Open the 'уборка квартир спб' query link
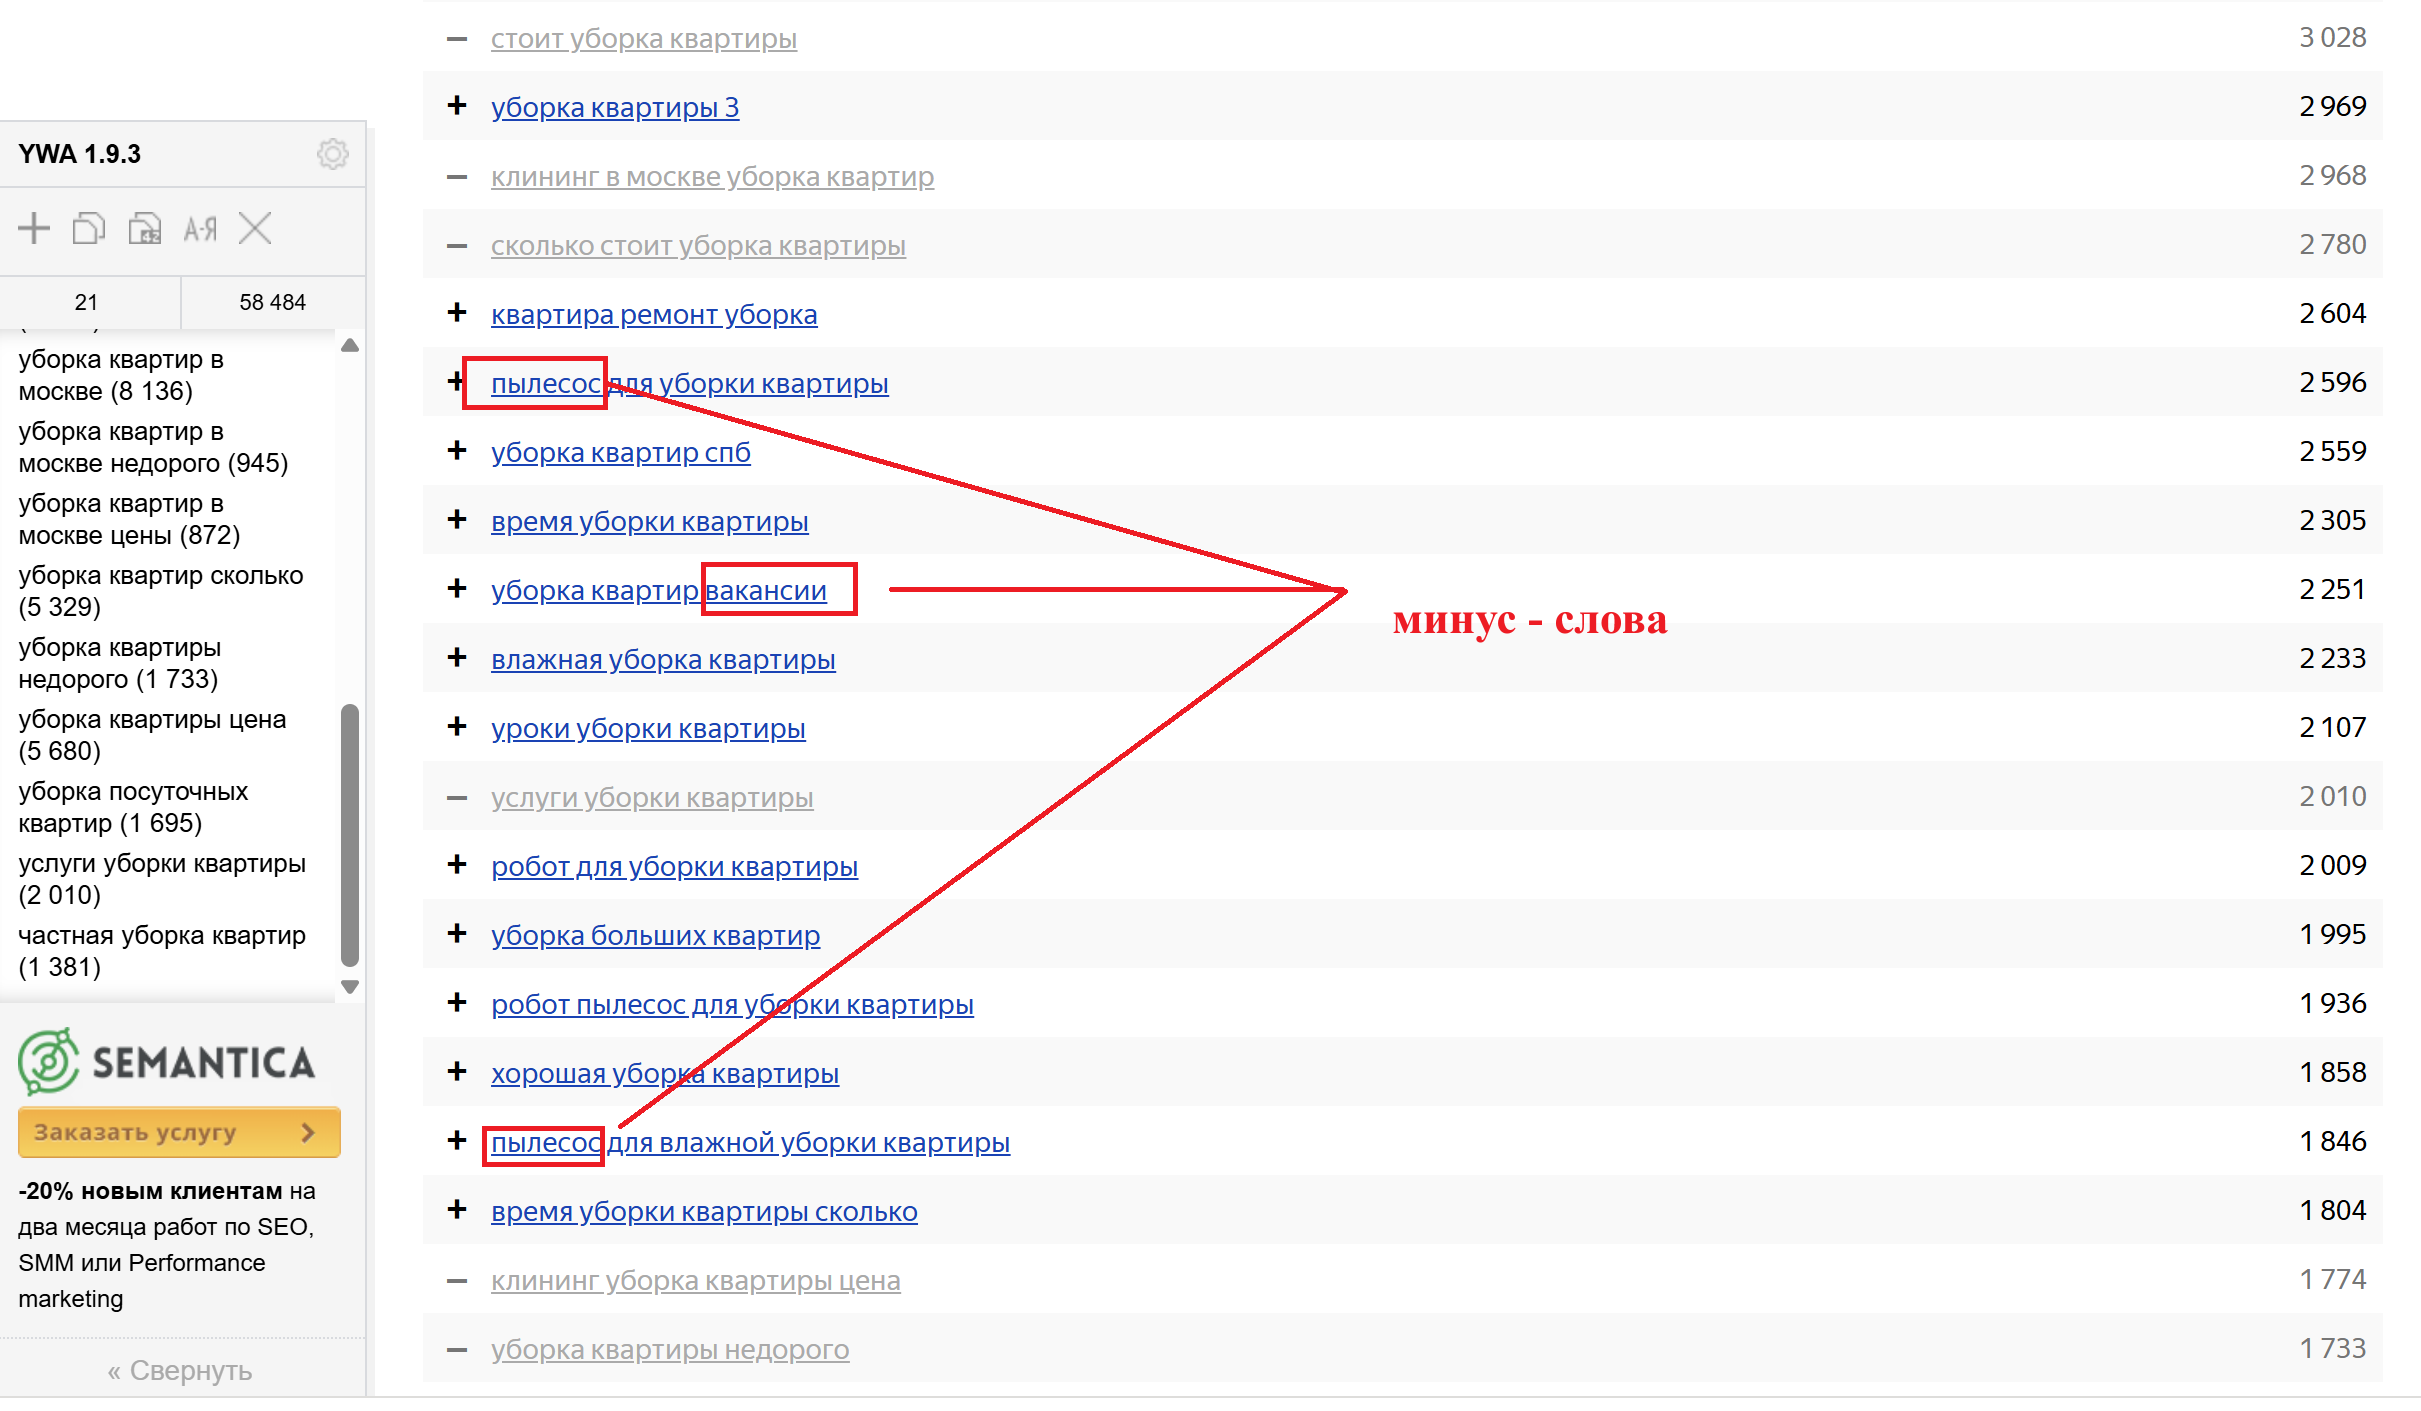 tap(620, 452)
